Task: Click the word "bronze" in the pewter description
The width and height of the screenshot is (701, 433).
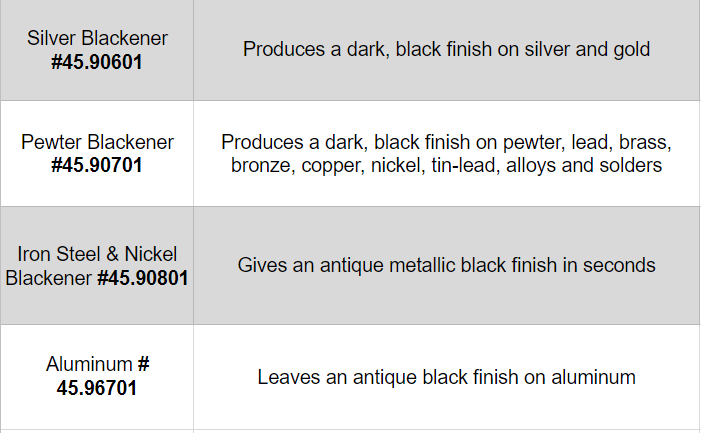Action: 259,165
